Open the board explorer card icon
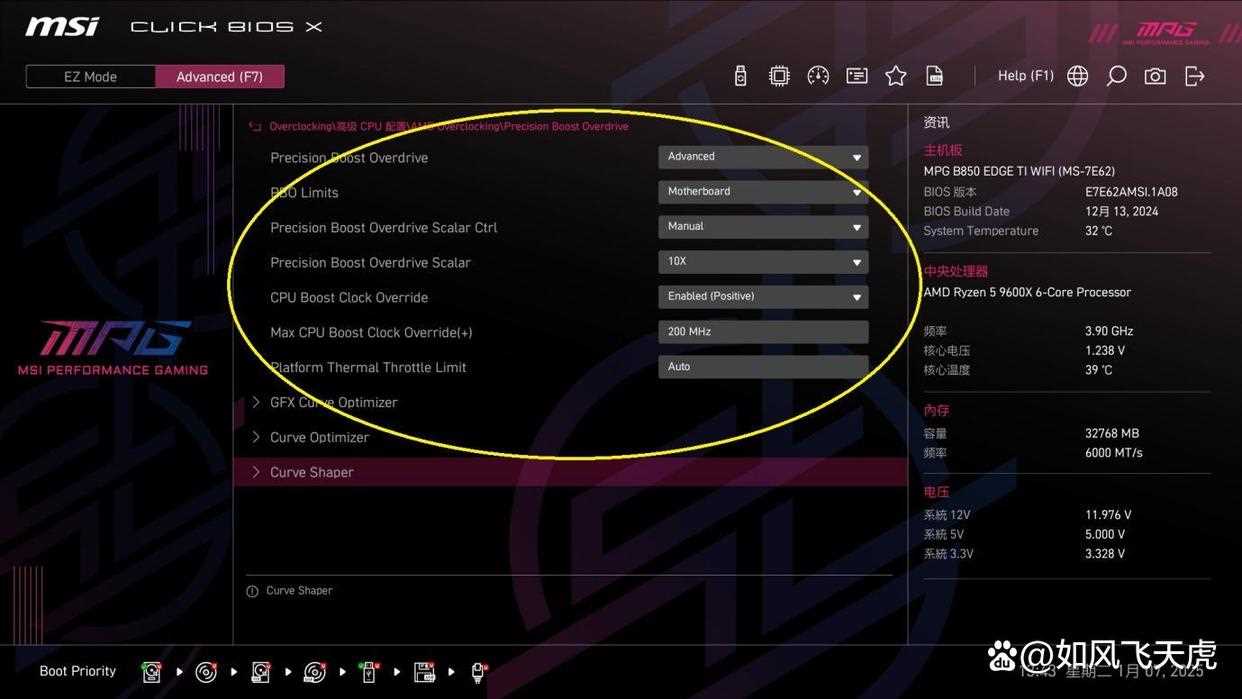The height and width of the screenshot is (699, 1242). click(x=857, y=76)
